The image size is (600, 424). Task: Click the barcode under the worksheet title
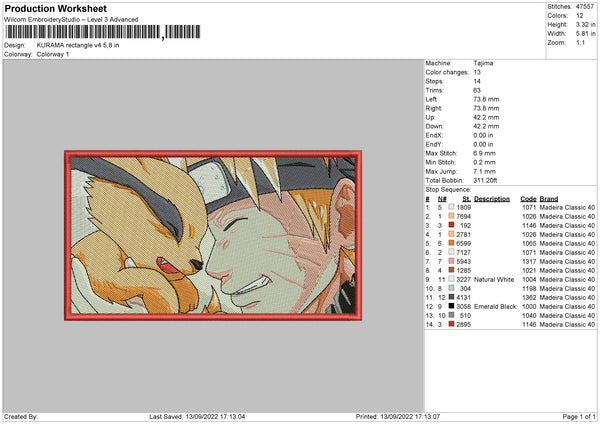coord(103,32)
